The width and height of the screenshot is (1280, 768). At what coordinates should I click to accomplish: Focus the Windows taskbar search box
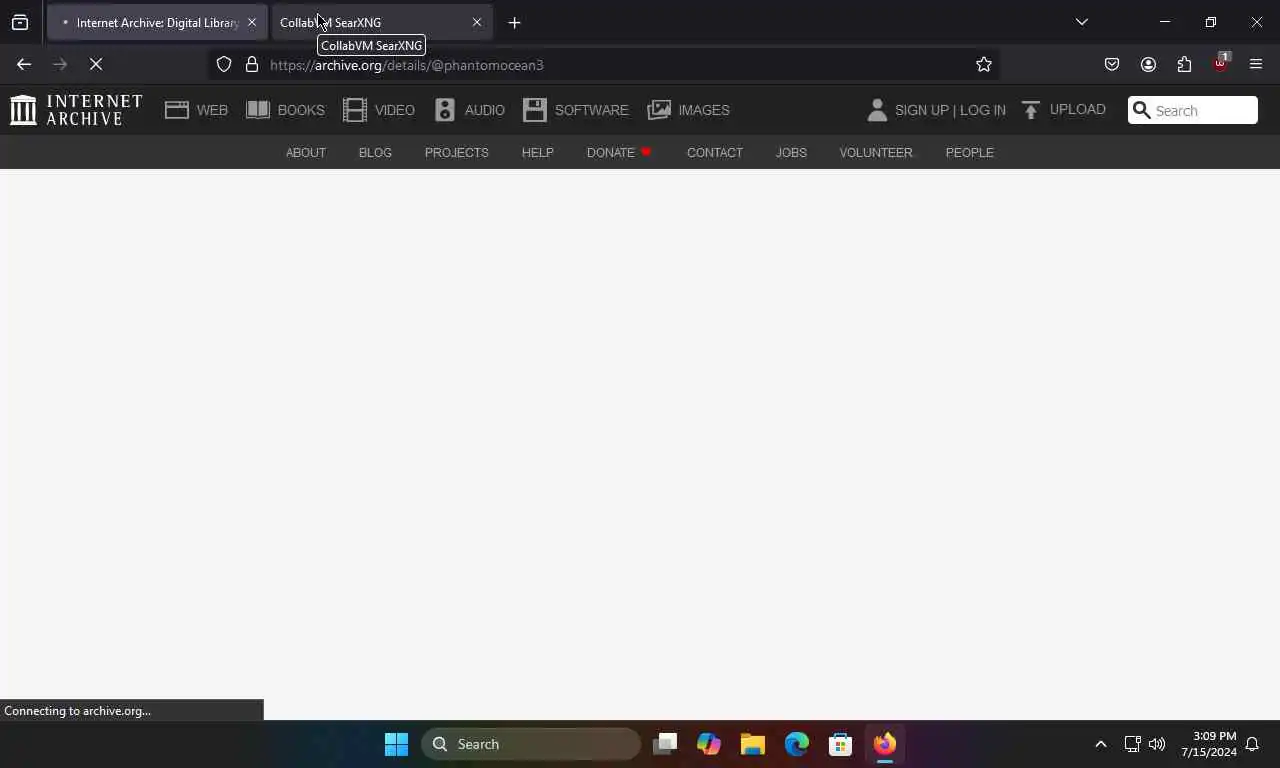click(x=531, y=744)
